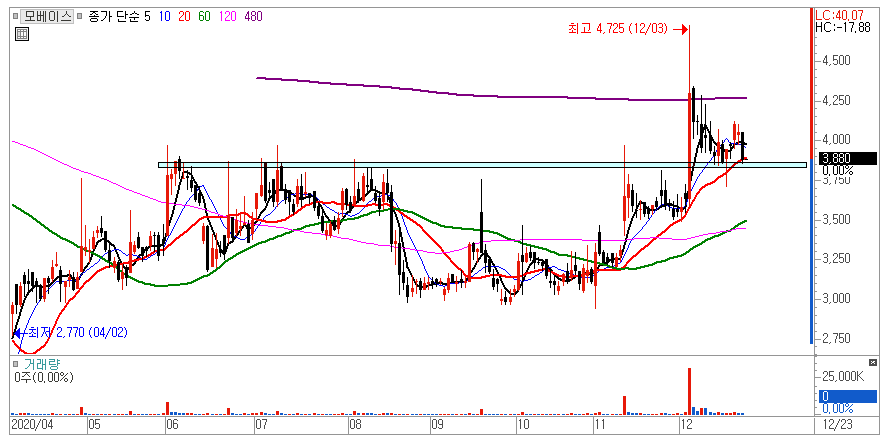
Task: Click the 4,000 price axis label
Action: pyautogui.click(x=835, y=140)
